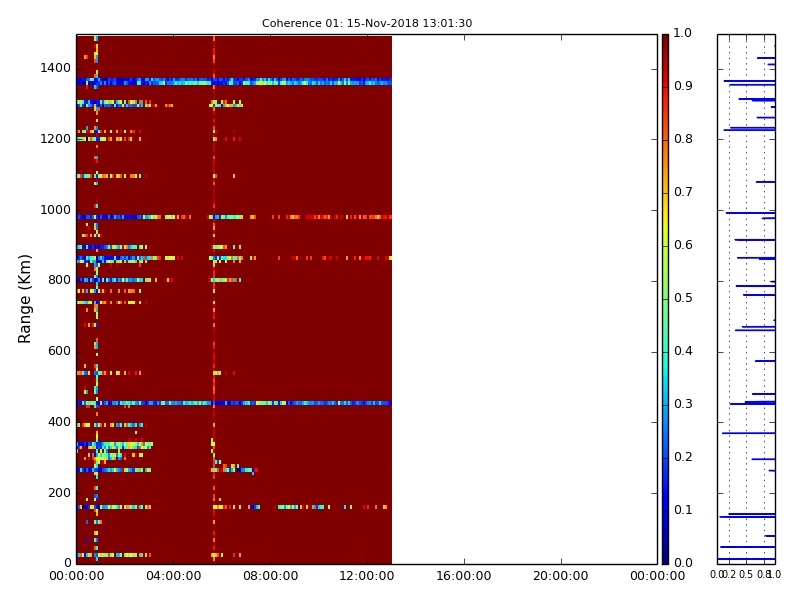This screenshot has width=800, height=600.
Task: Click the 600 range tick label
Action: (59, 351)
